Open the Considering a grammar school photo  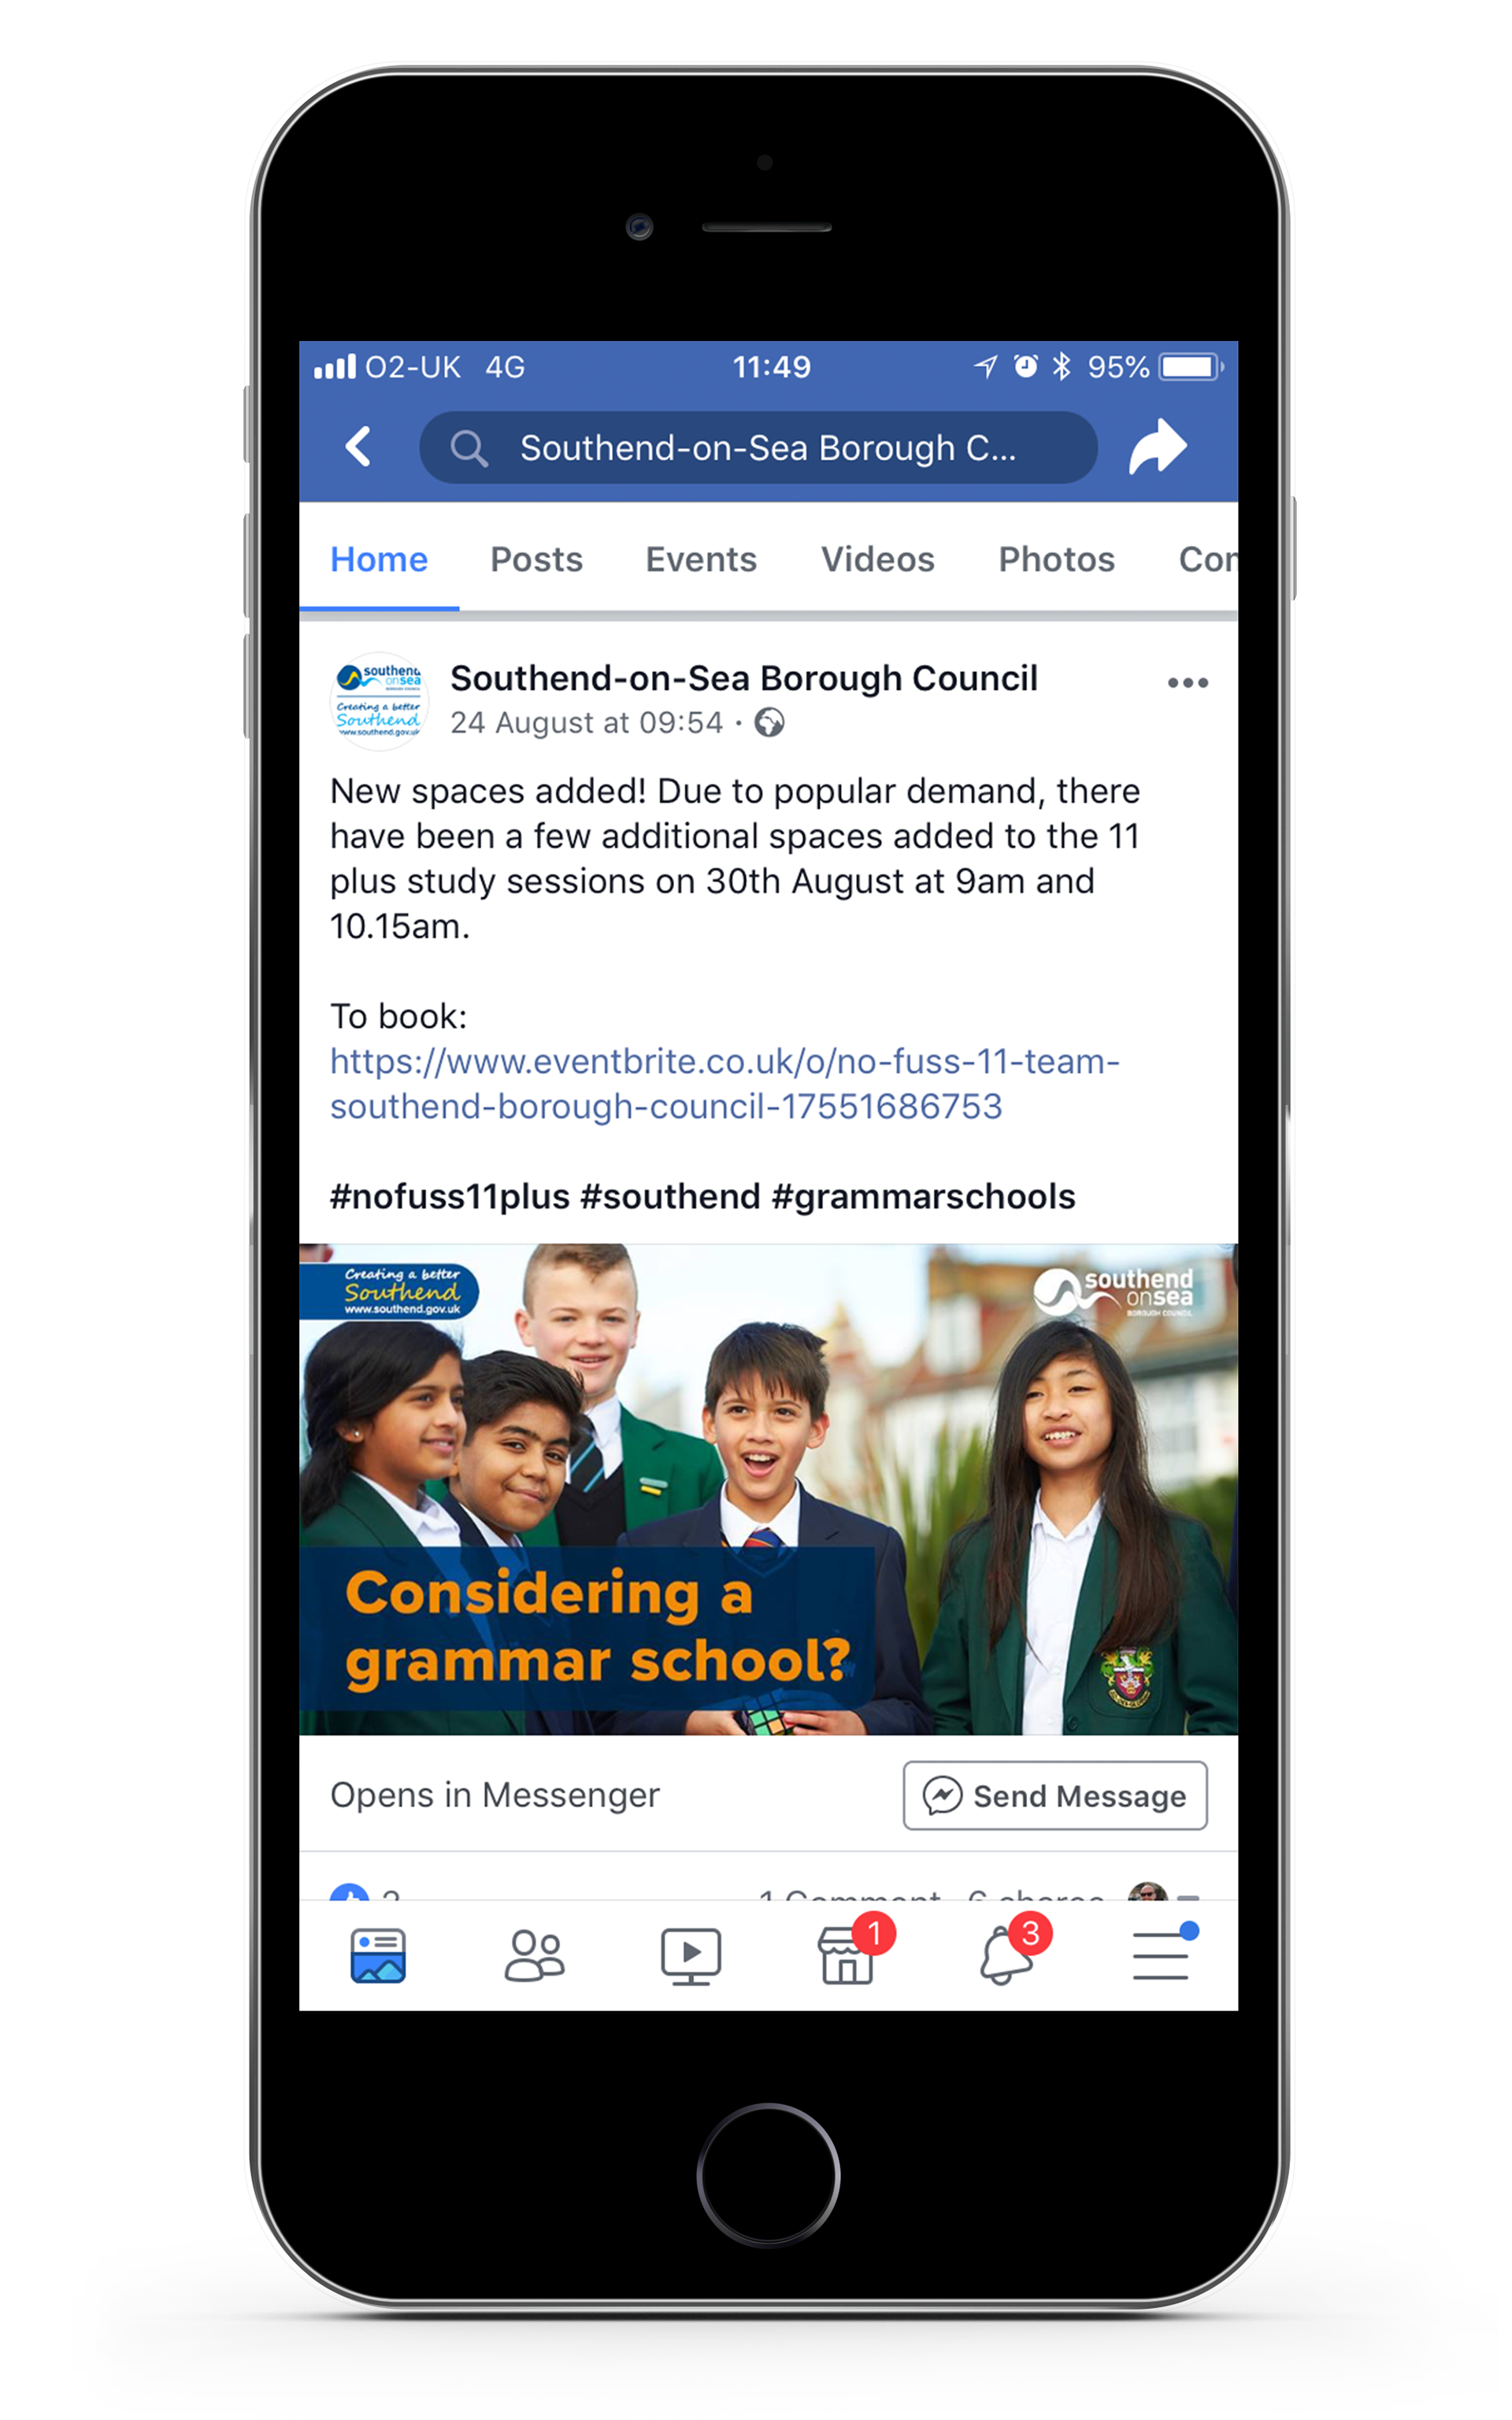[x=768, y=1489]
